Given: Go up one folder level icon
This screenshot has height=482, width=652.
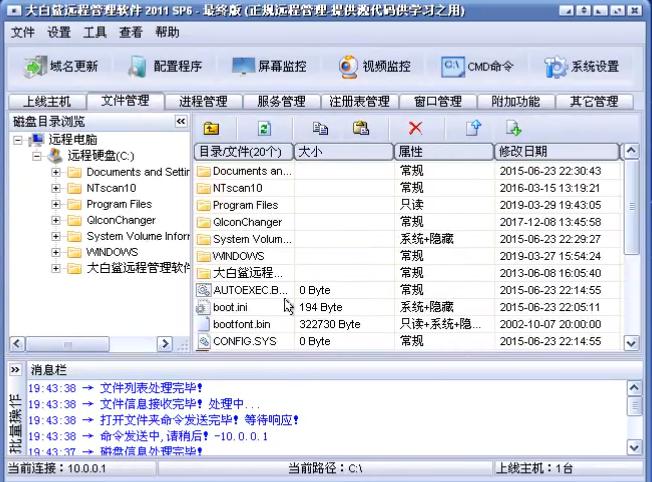Looking at the screenshot, I should [211, 128].
